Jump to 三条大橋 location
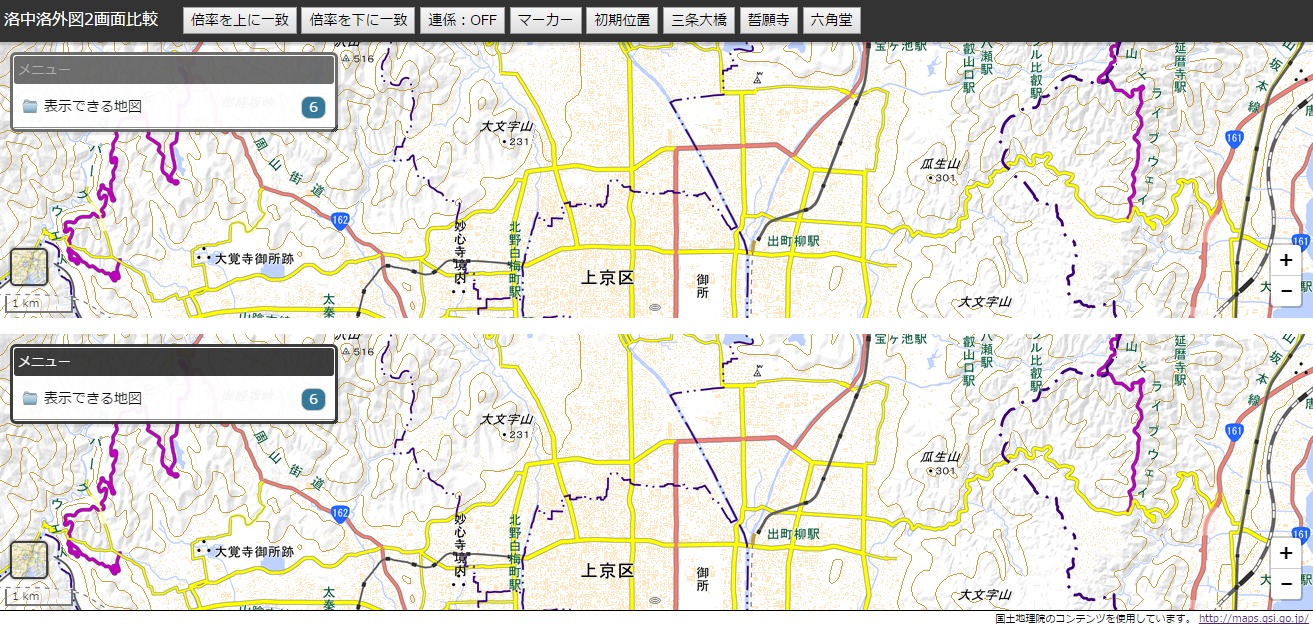Viewport: 1313px width, 643px height. [x=699, y=20]
